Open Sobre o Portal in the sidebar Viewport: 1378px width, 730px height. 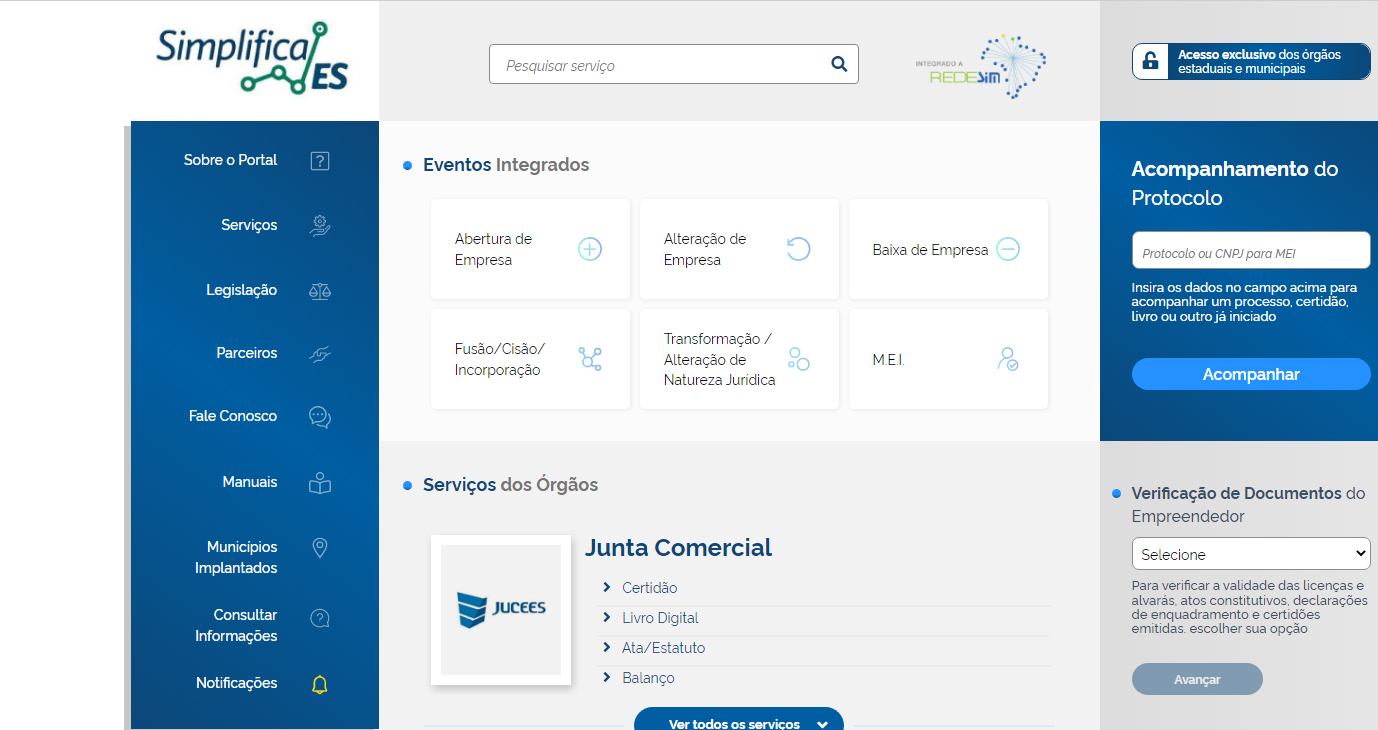231,160
